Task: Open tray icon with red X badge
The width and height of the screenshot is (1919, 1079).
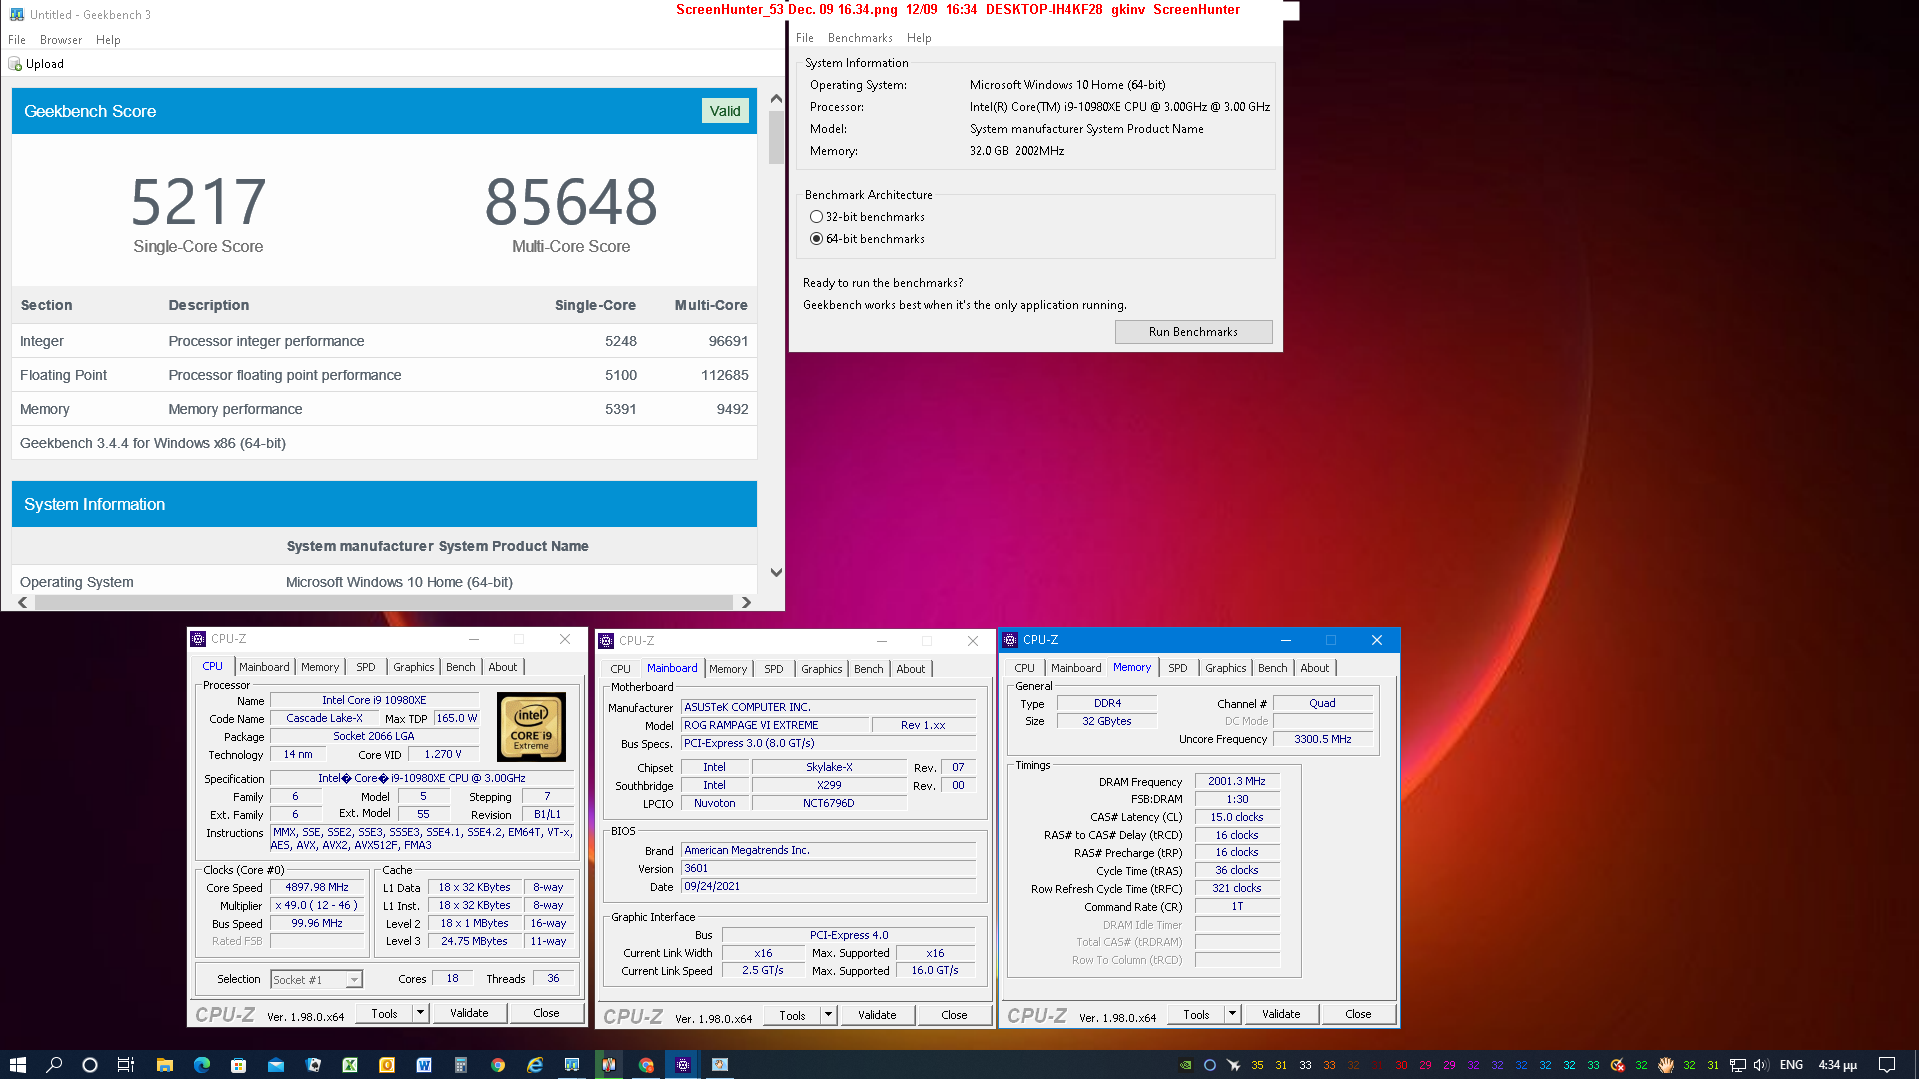Action: click(1617, 1065)
